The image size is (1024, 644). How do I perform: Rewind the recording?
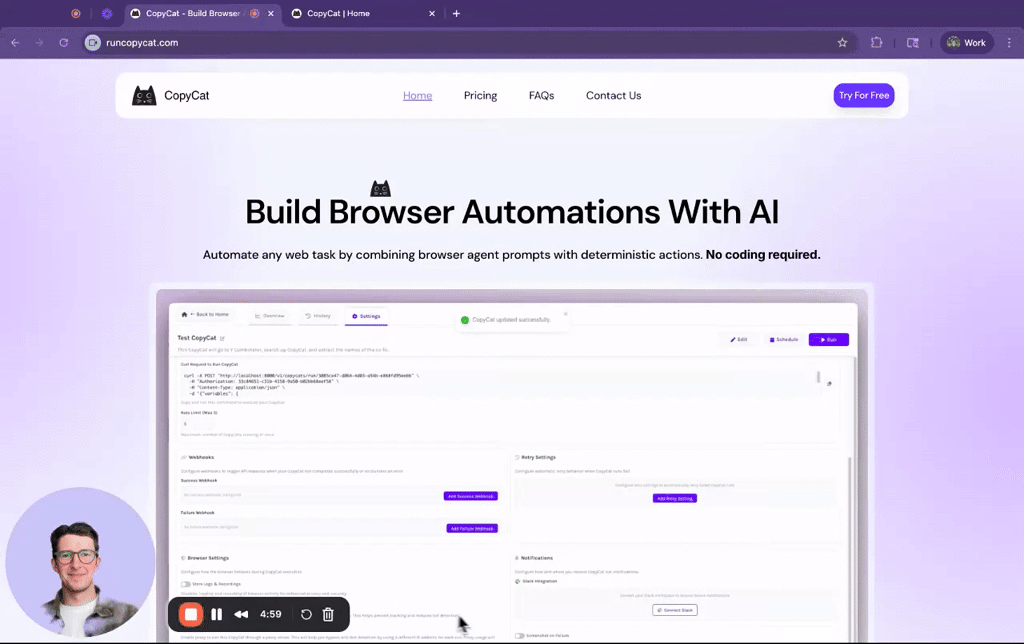(x=241, y=614)
